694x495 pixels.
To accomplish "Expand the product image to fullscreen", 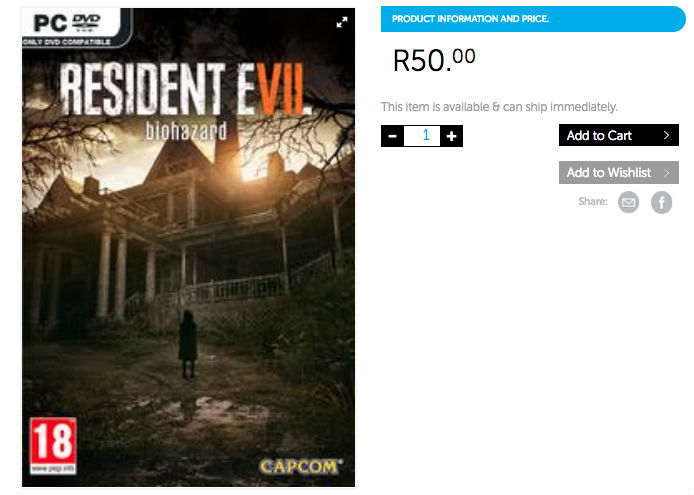I will click(342, 22).
